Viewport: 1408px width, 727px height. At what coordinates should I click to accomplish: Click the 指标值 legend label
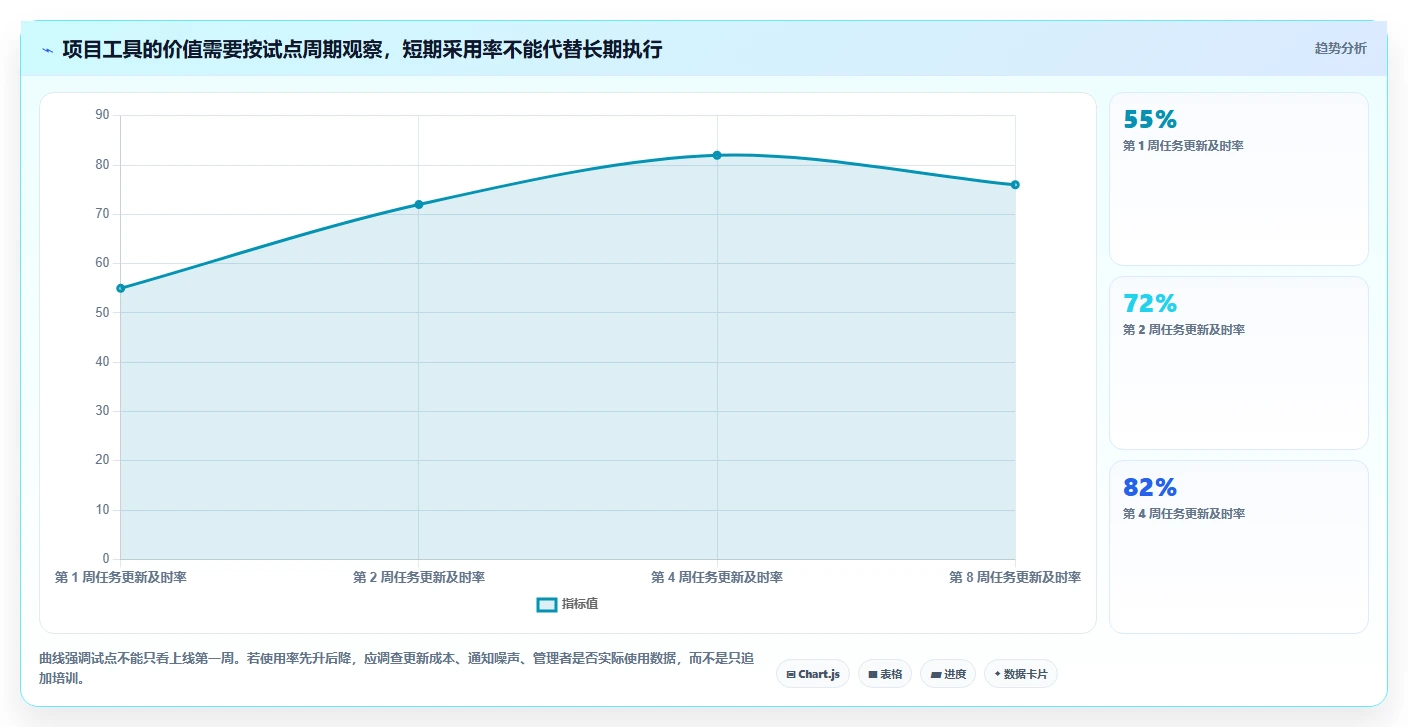(580, 604)
